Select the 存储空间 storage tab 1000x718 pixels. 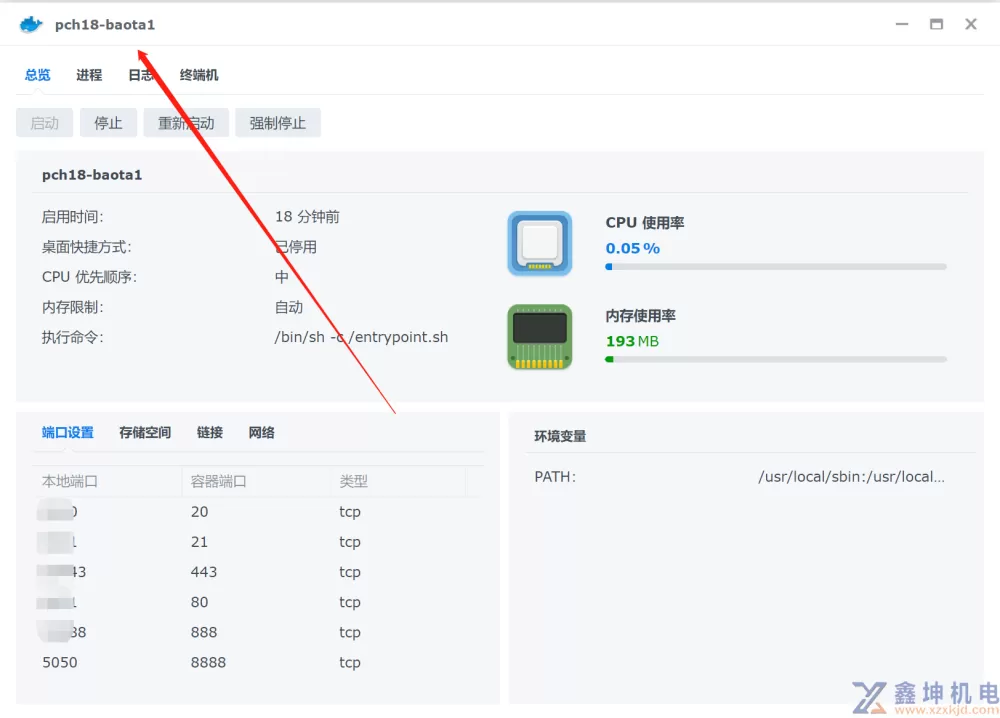click(x=145, y=433)
